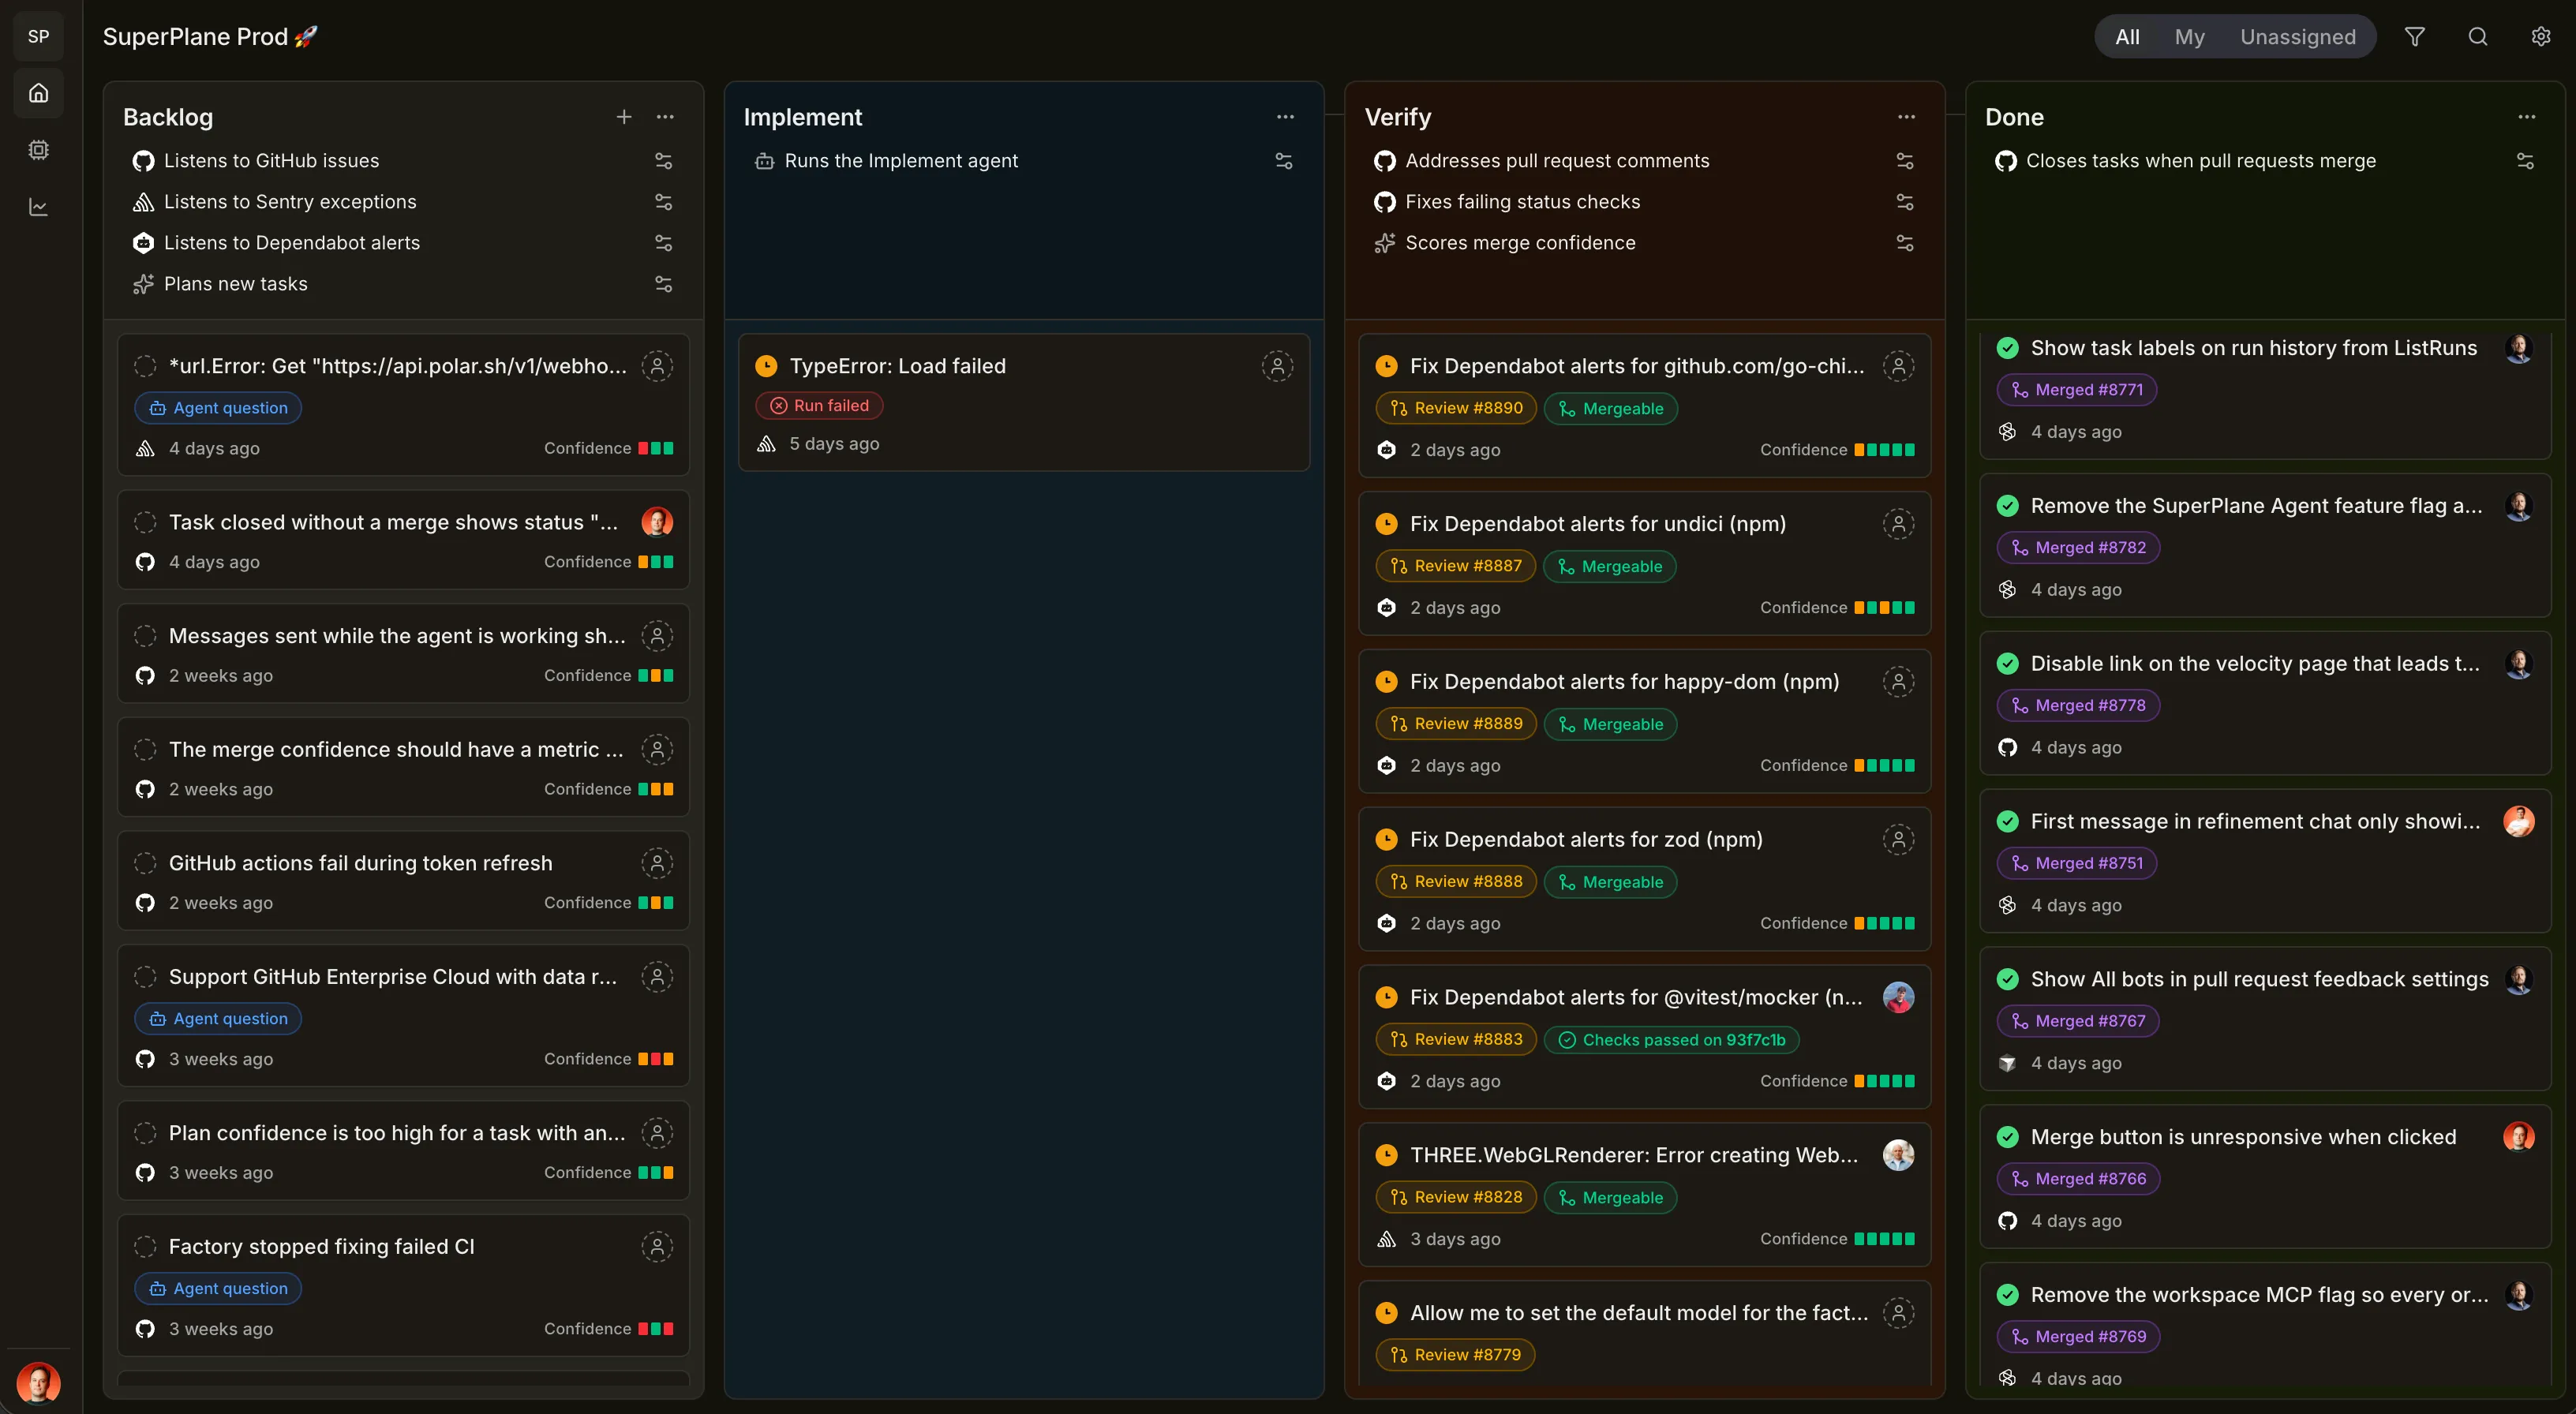Click the SP workspace logo
This screenshot has height=1414, width=2576.
(38, 36)
